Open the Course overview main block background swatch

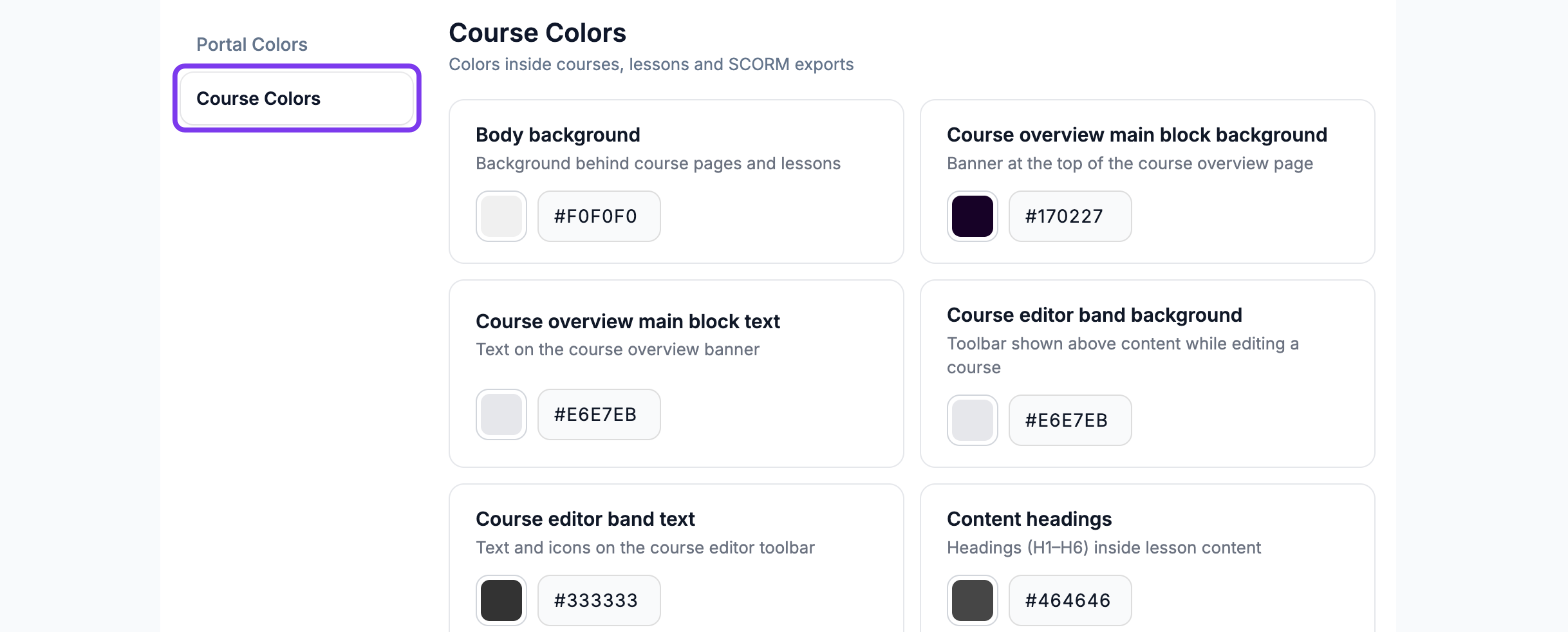972,216
